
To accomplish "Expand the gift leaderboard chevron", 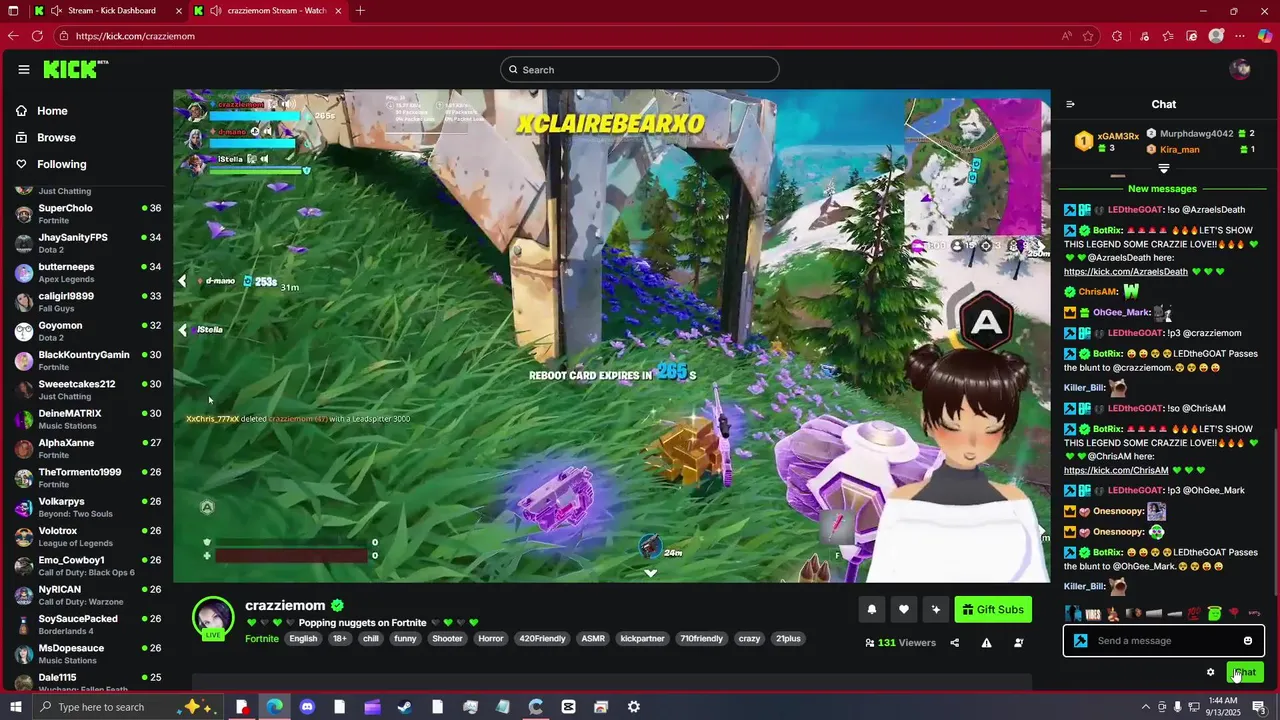I will click(1163, 168).
